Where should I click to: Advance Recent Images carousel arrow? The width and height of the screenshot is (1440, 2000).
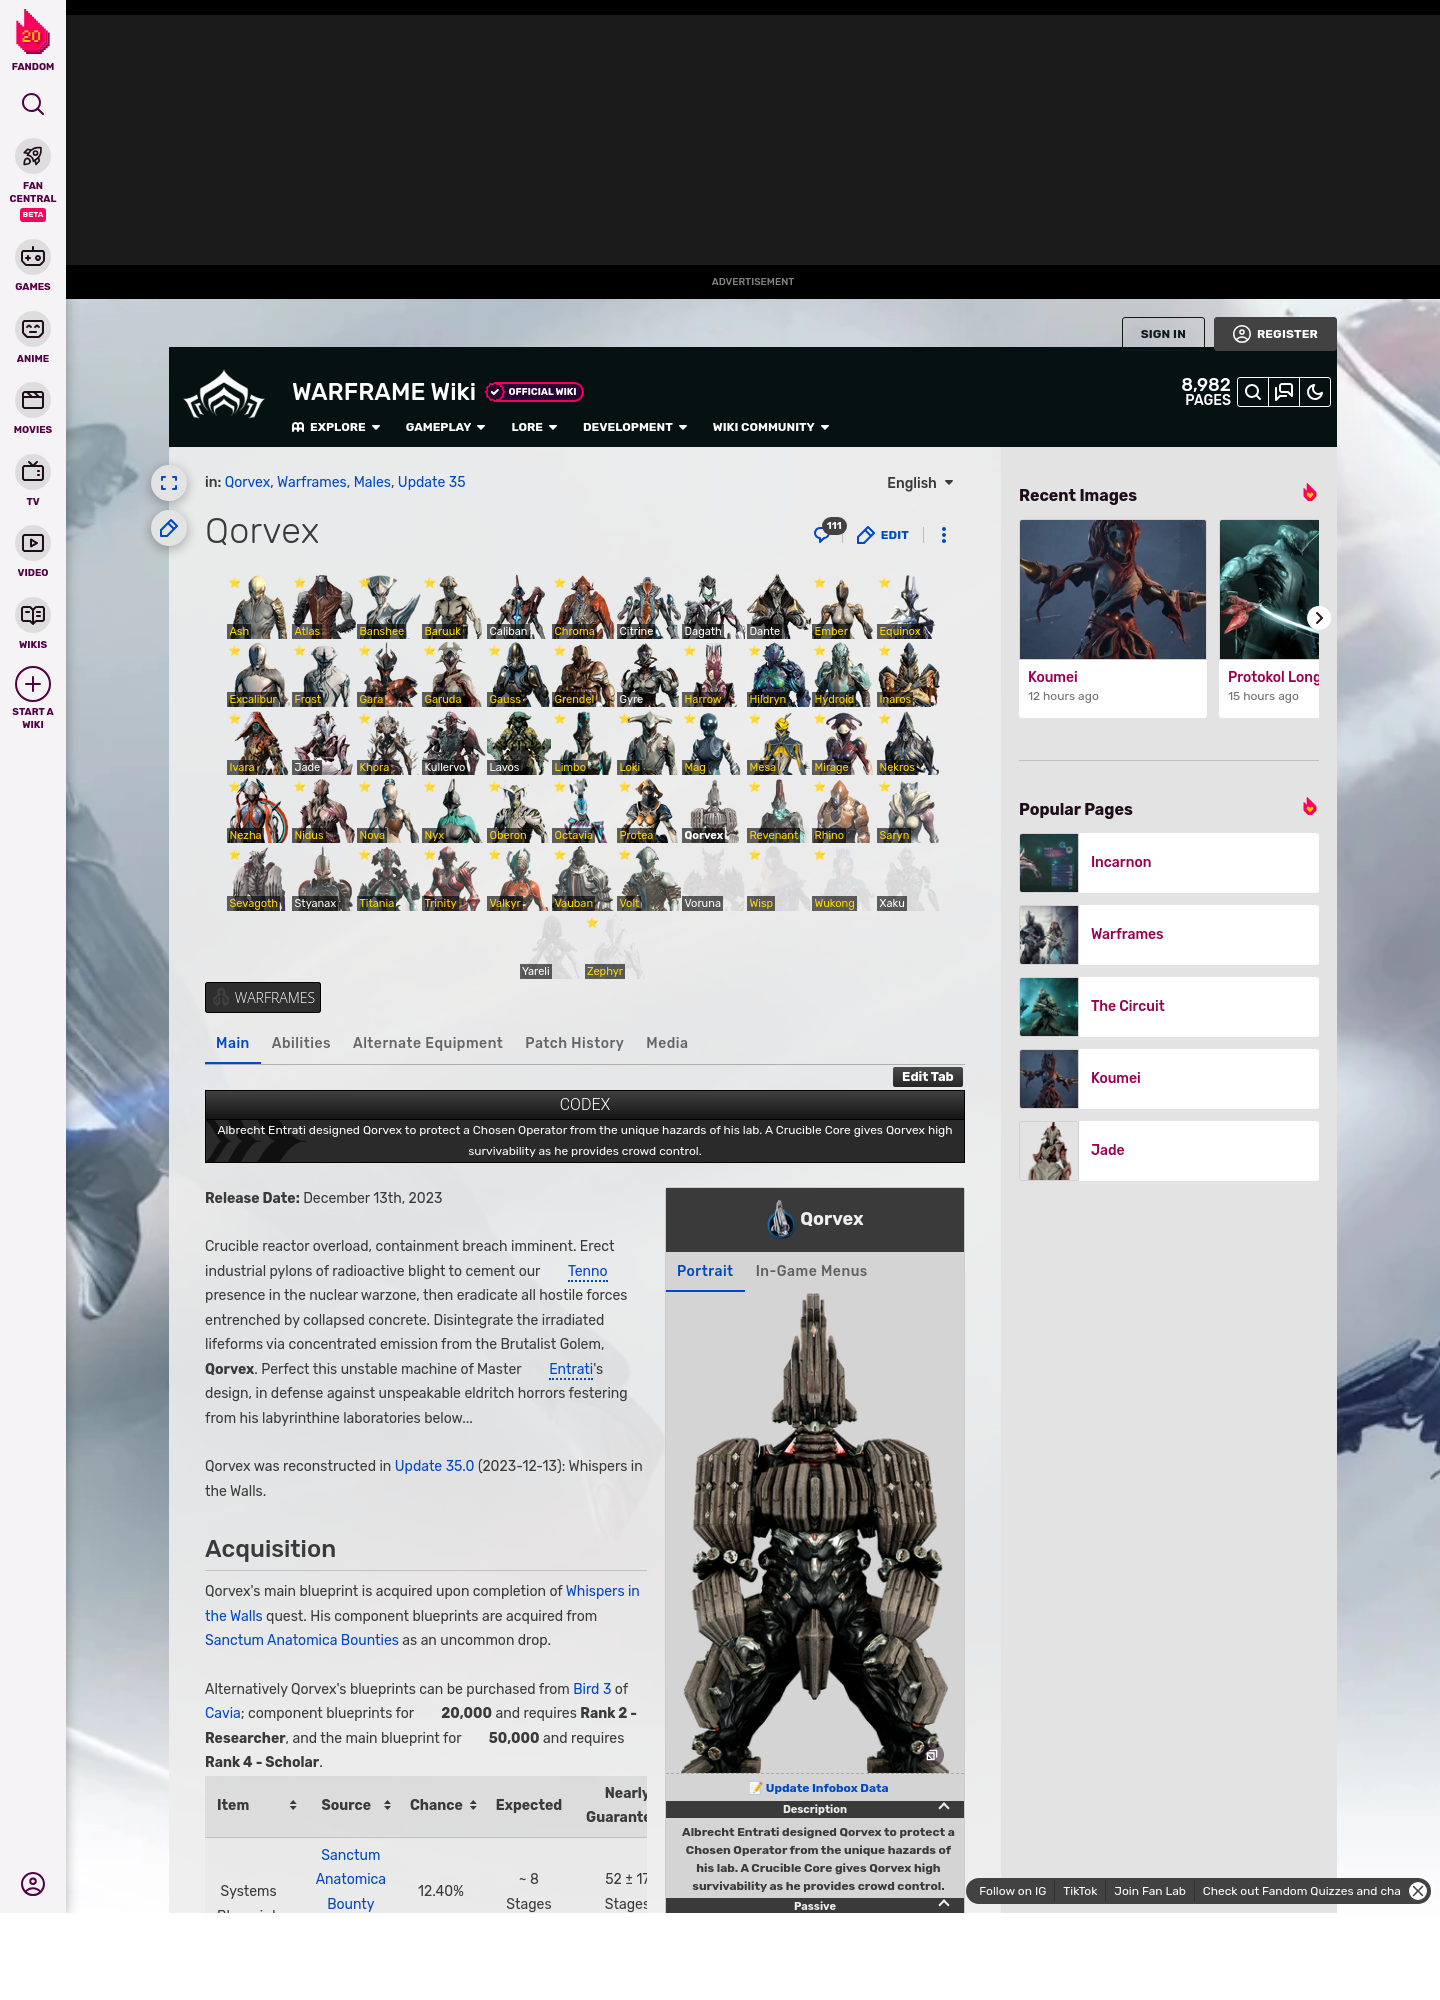click(1319, 618)
